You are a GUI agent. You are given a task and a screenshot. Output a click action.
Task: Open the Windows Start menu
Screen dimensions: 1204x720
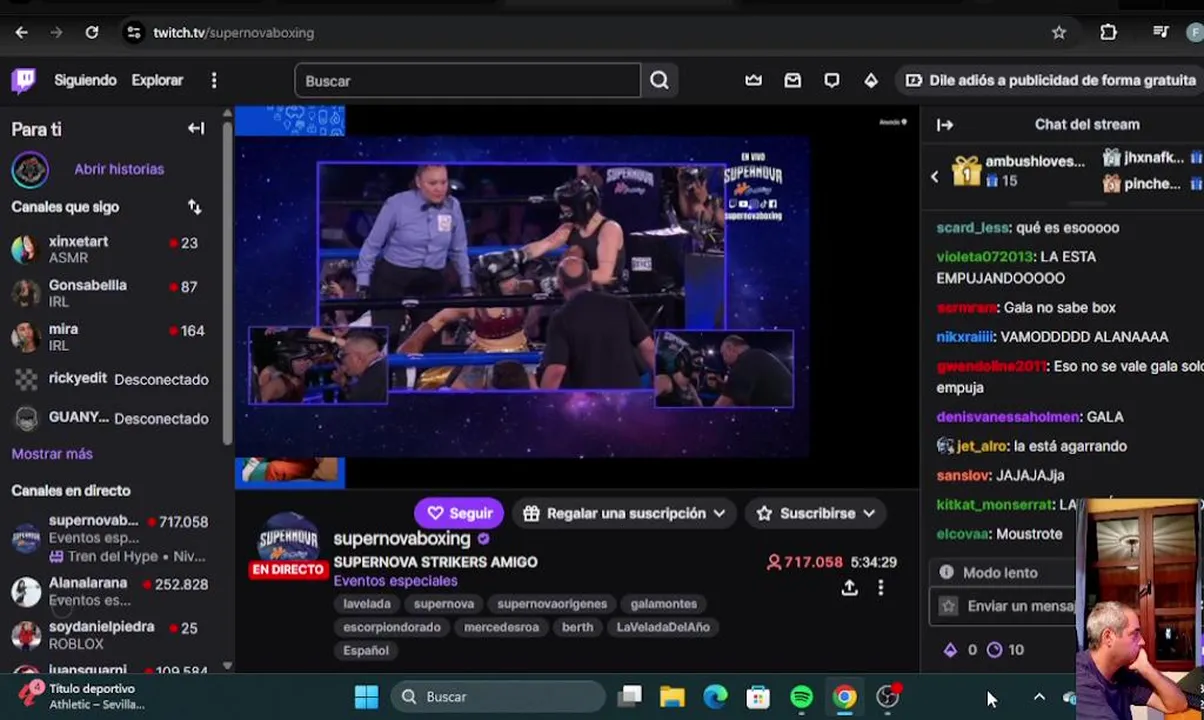click(x=367, y=697)
